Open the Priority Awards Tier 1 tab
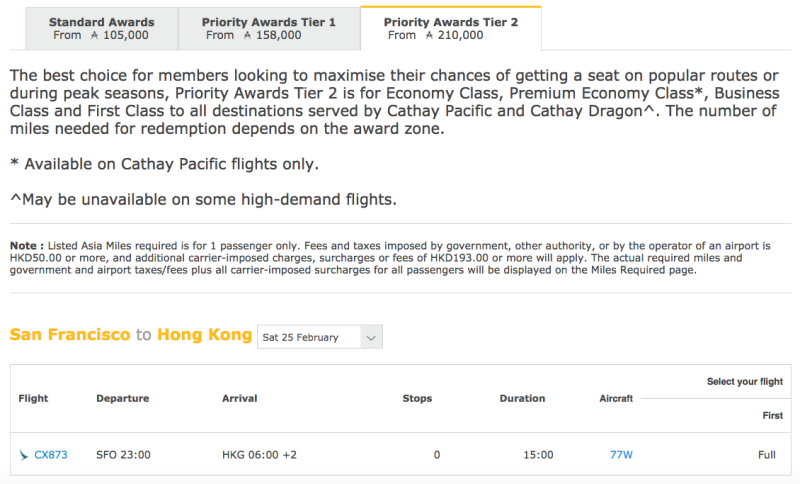800x484 pixels. click(x=269, y=29)
